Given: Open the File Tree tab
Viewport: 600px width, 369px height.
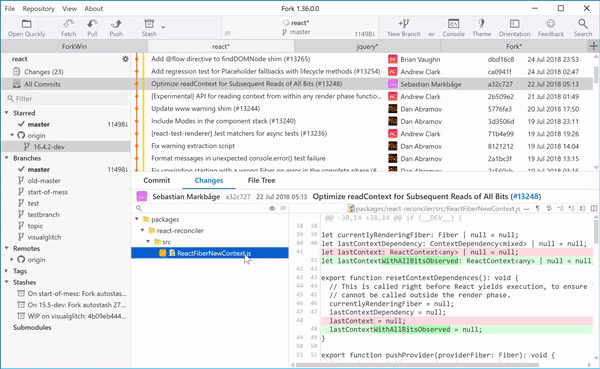Looking at the screenshot, I should click(x=261, y=180).
